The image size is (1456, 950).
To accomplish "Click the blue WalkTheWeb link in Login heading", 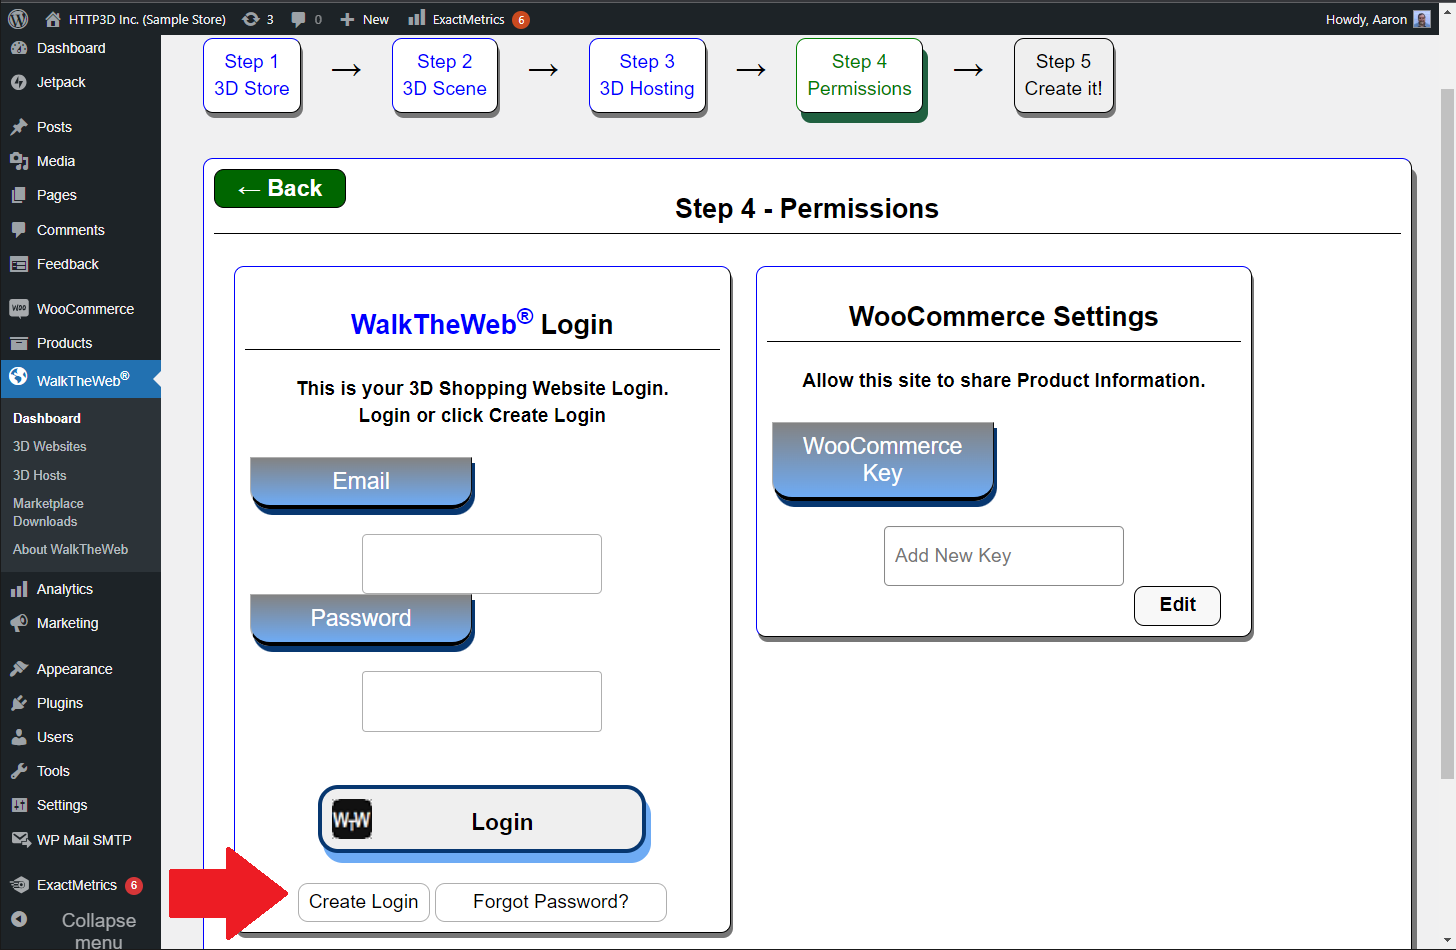I will click(x=441, y=323).
